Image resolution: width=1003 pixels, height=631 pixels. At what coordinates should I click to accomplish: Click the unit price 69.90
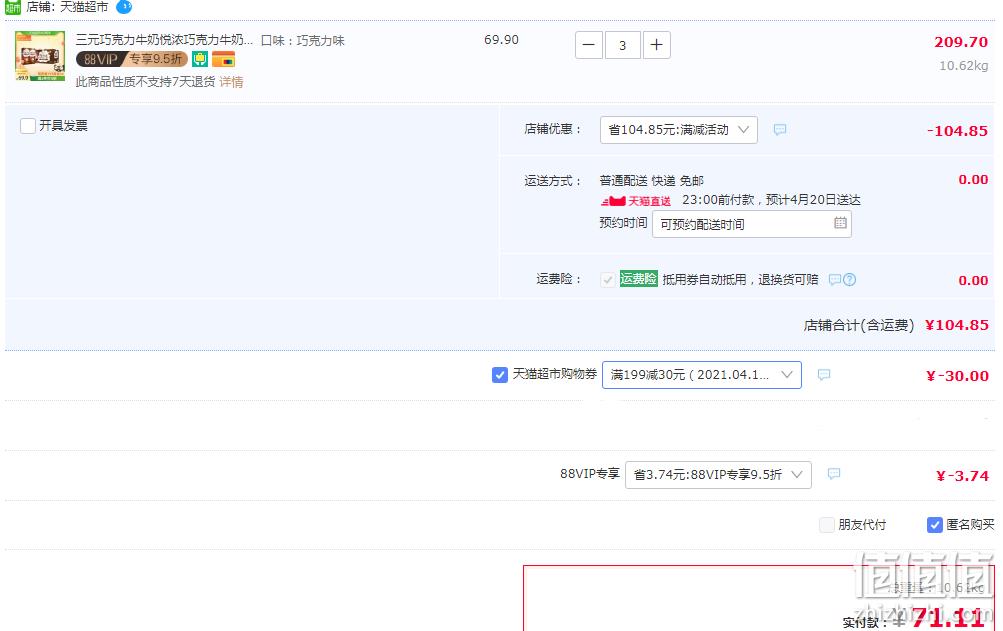[x=502, y=40]
